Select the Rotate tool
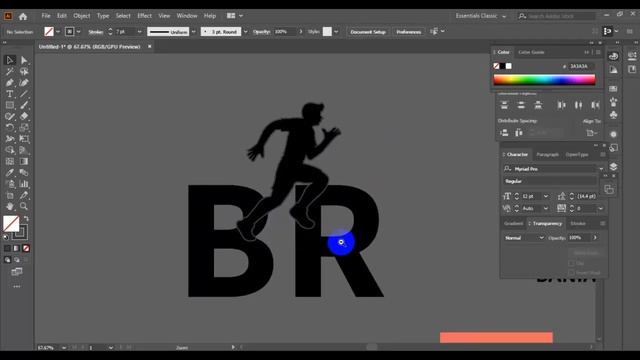Viewport: 640px width, 360px height. 9,128
